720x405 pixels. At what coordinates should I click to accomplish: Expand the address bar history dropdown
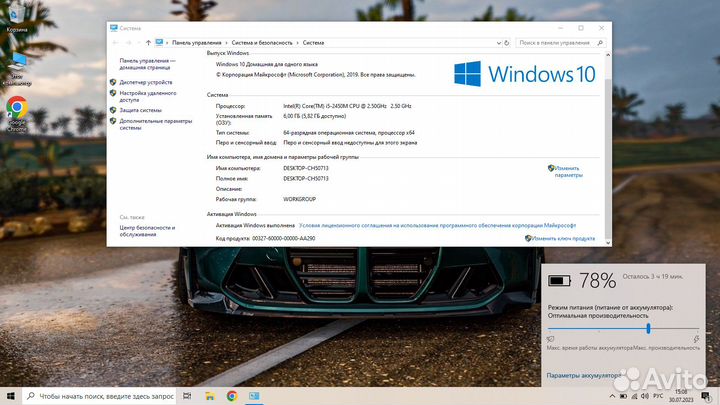click(499, 43)
